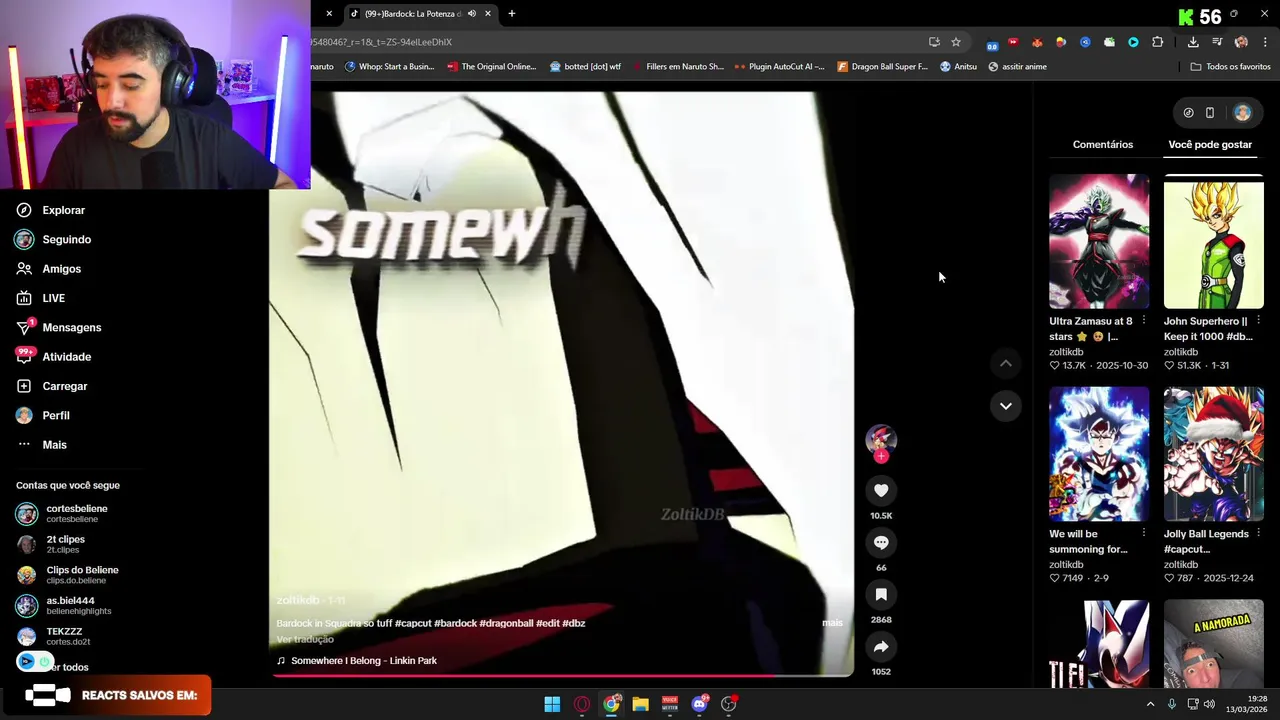Open Explorar in the TikTok sidebar
This screenshot has width=1280, height=720.
pyautogui.click(x=50, y=210)
